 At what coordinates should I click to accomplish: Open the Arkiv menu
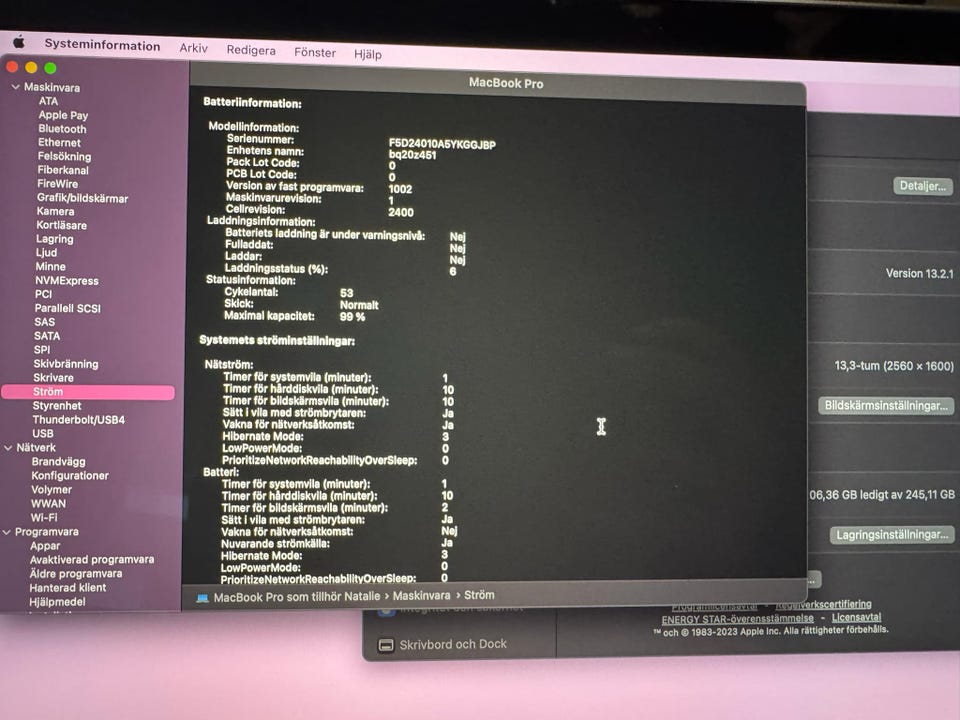click(x=193, y=48)
